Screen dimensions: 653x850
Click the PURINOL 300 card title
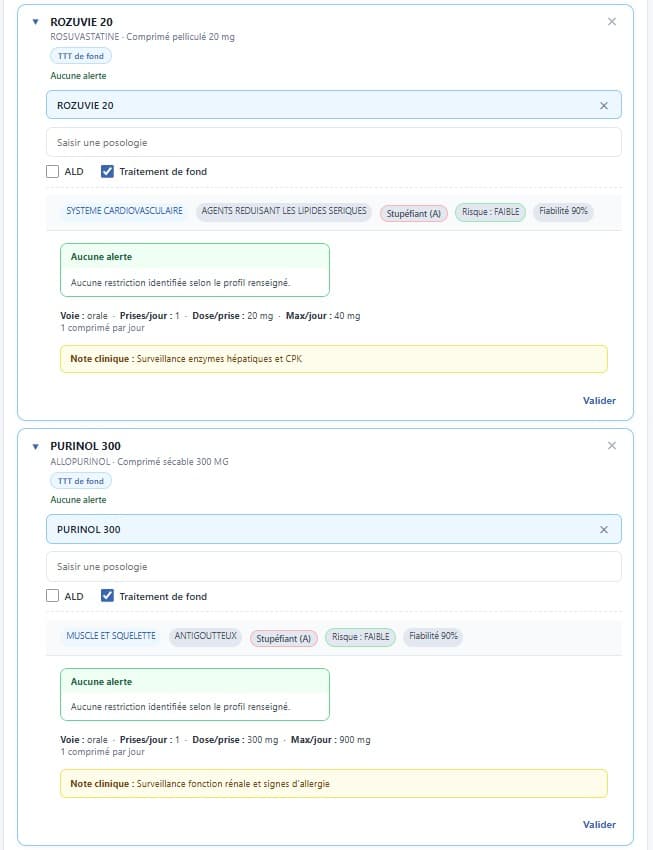point(86,446)
